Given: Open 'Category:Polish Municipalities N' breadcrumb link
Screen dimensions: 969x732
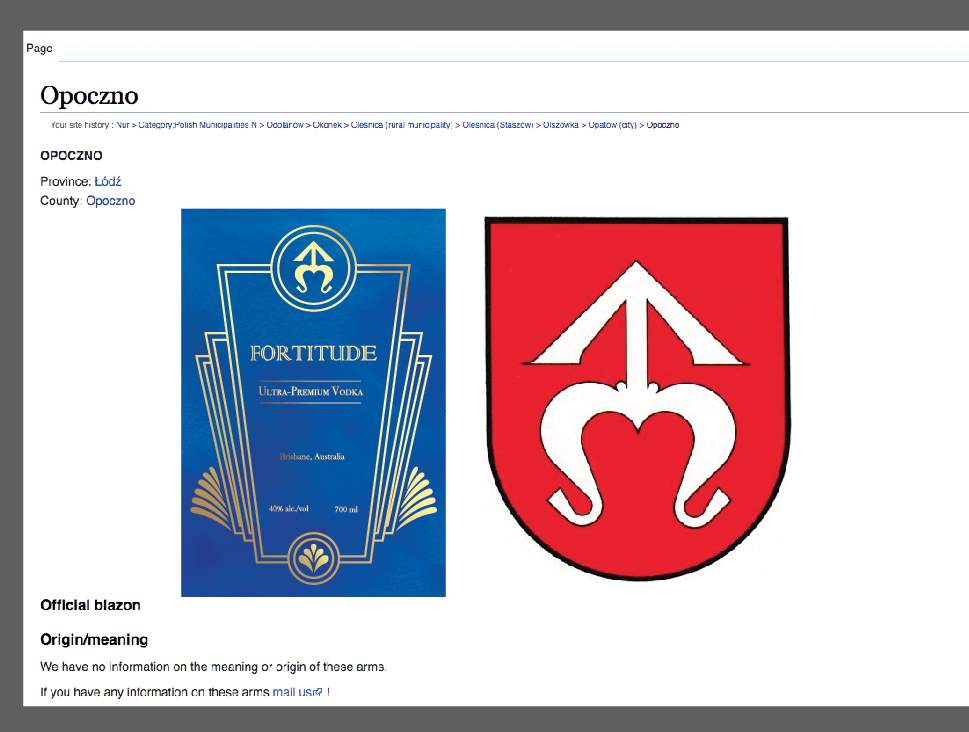Looking at the screenshot, I should click(197, 125).
